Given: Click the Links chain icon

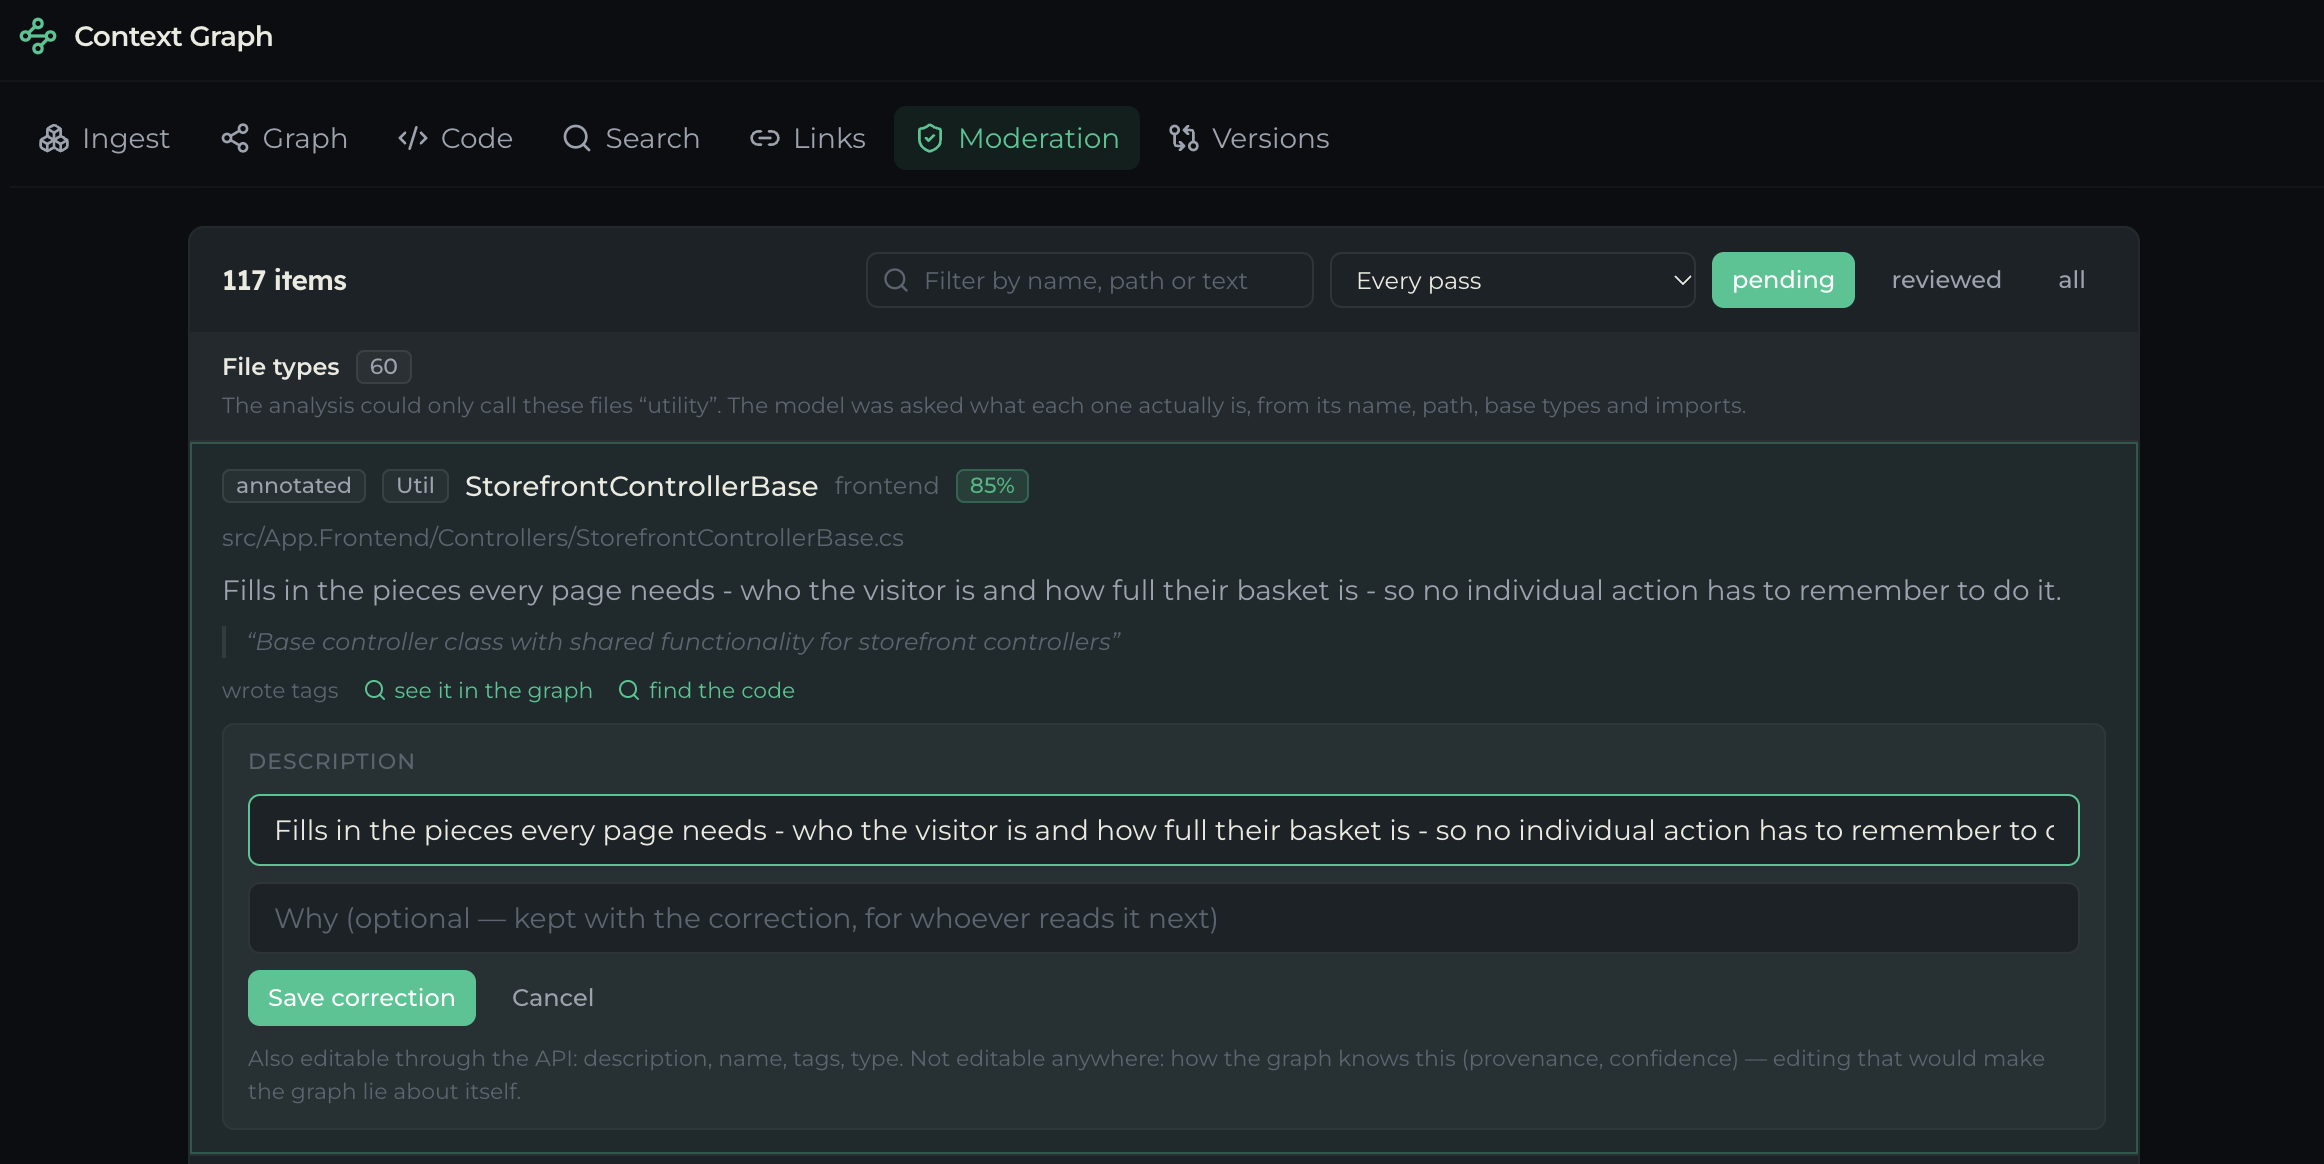Looking at the screenshot, I should pos(765,138).
